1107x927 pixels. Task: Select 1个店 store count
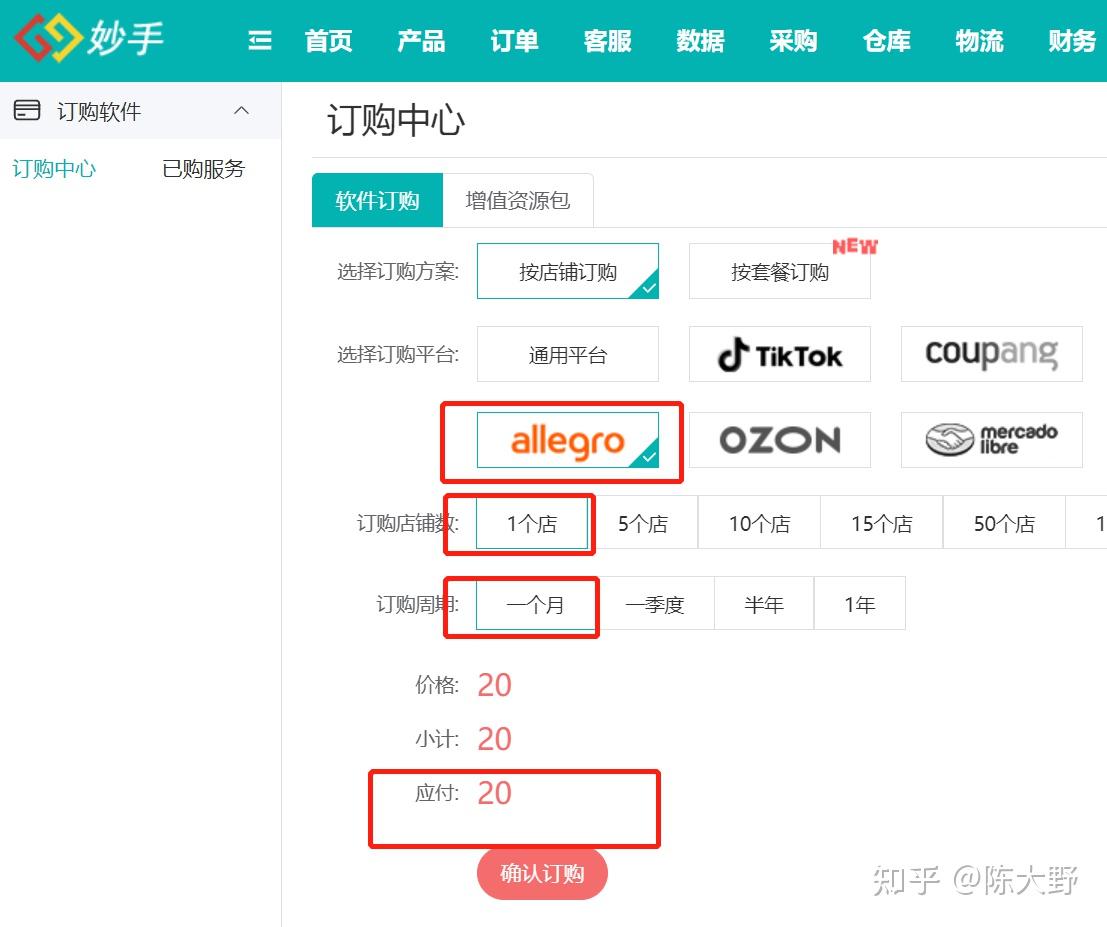click(x=532, y=523)
